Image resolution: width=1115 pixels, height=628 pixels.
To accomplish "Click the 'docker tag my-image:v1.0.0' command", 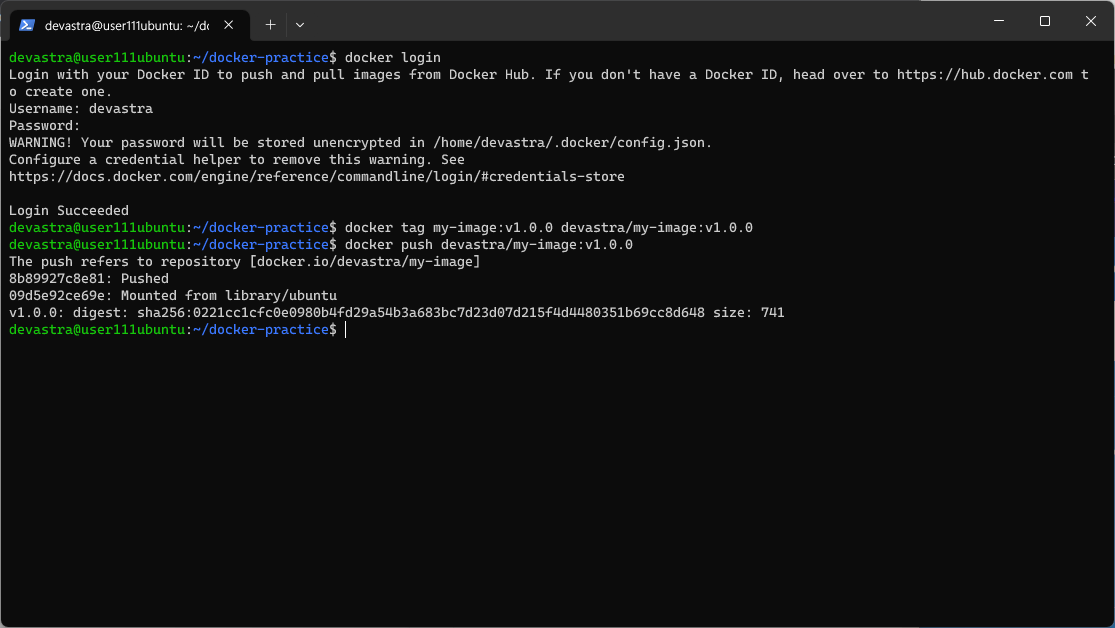I will point(549,228).
